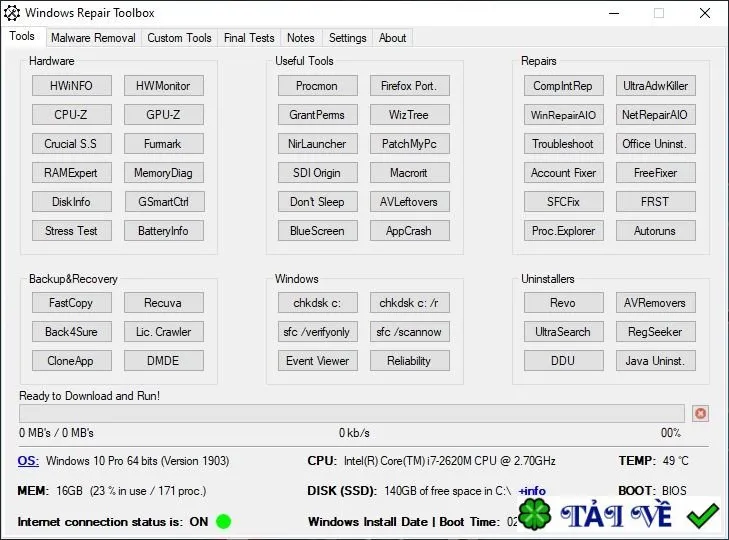Open GPU-Z
The width and height of the screenshot is (729, 540).
tap(164, 114)
